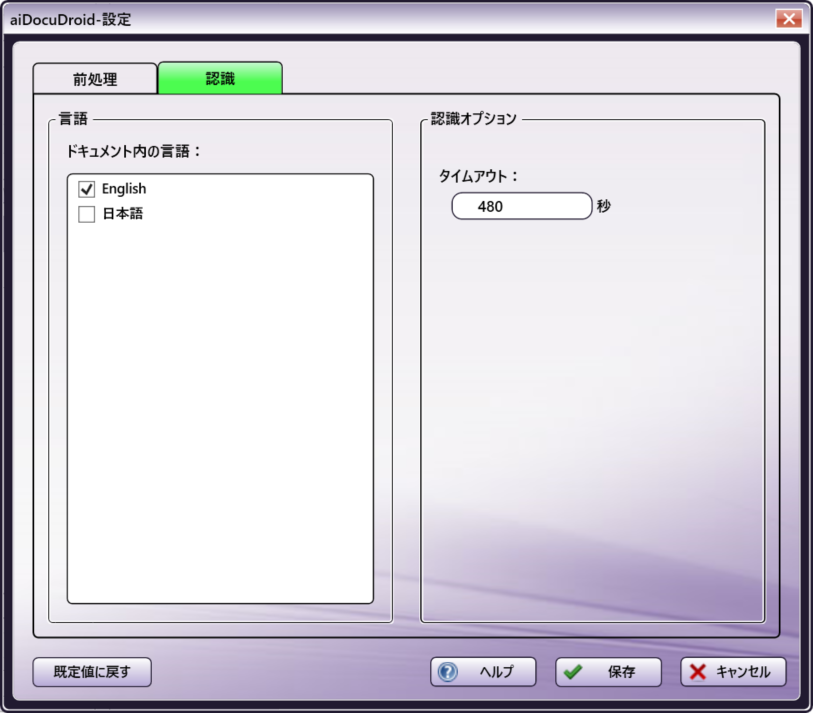The height and width of the screenshot is (713, 813).
Task: Click the 既定値に戻す button
Action: click(92, 672)
